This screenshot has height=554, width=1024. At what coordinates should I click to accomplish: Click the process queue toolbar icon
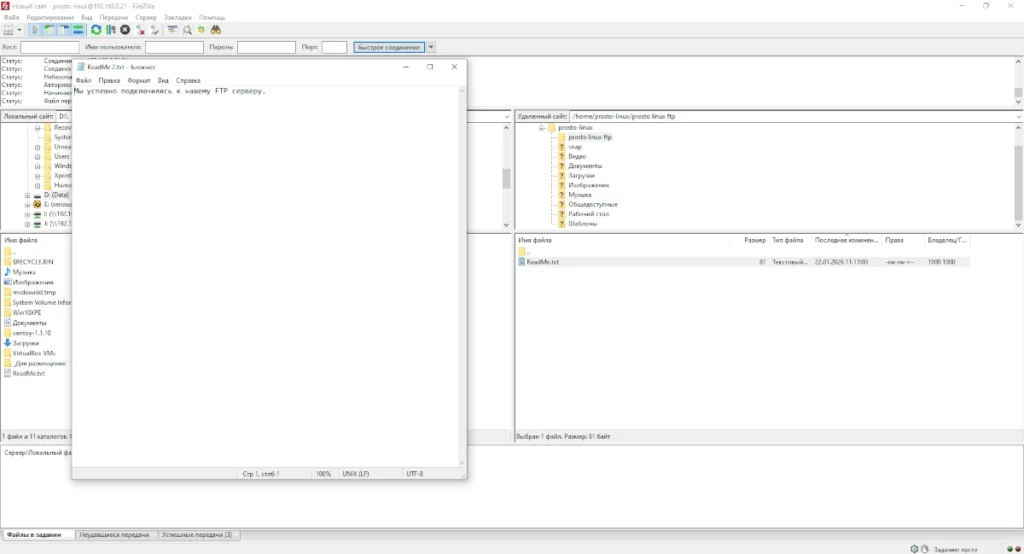(110, 30)
